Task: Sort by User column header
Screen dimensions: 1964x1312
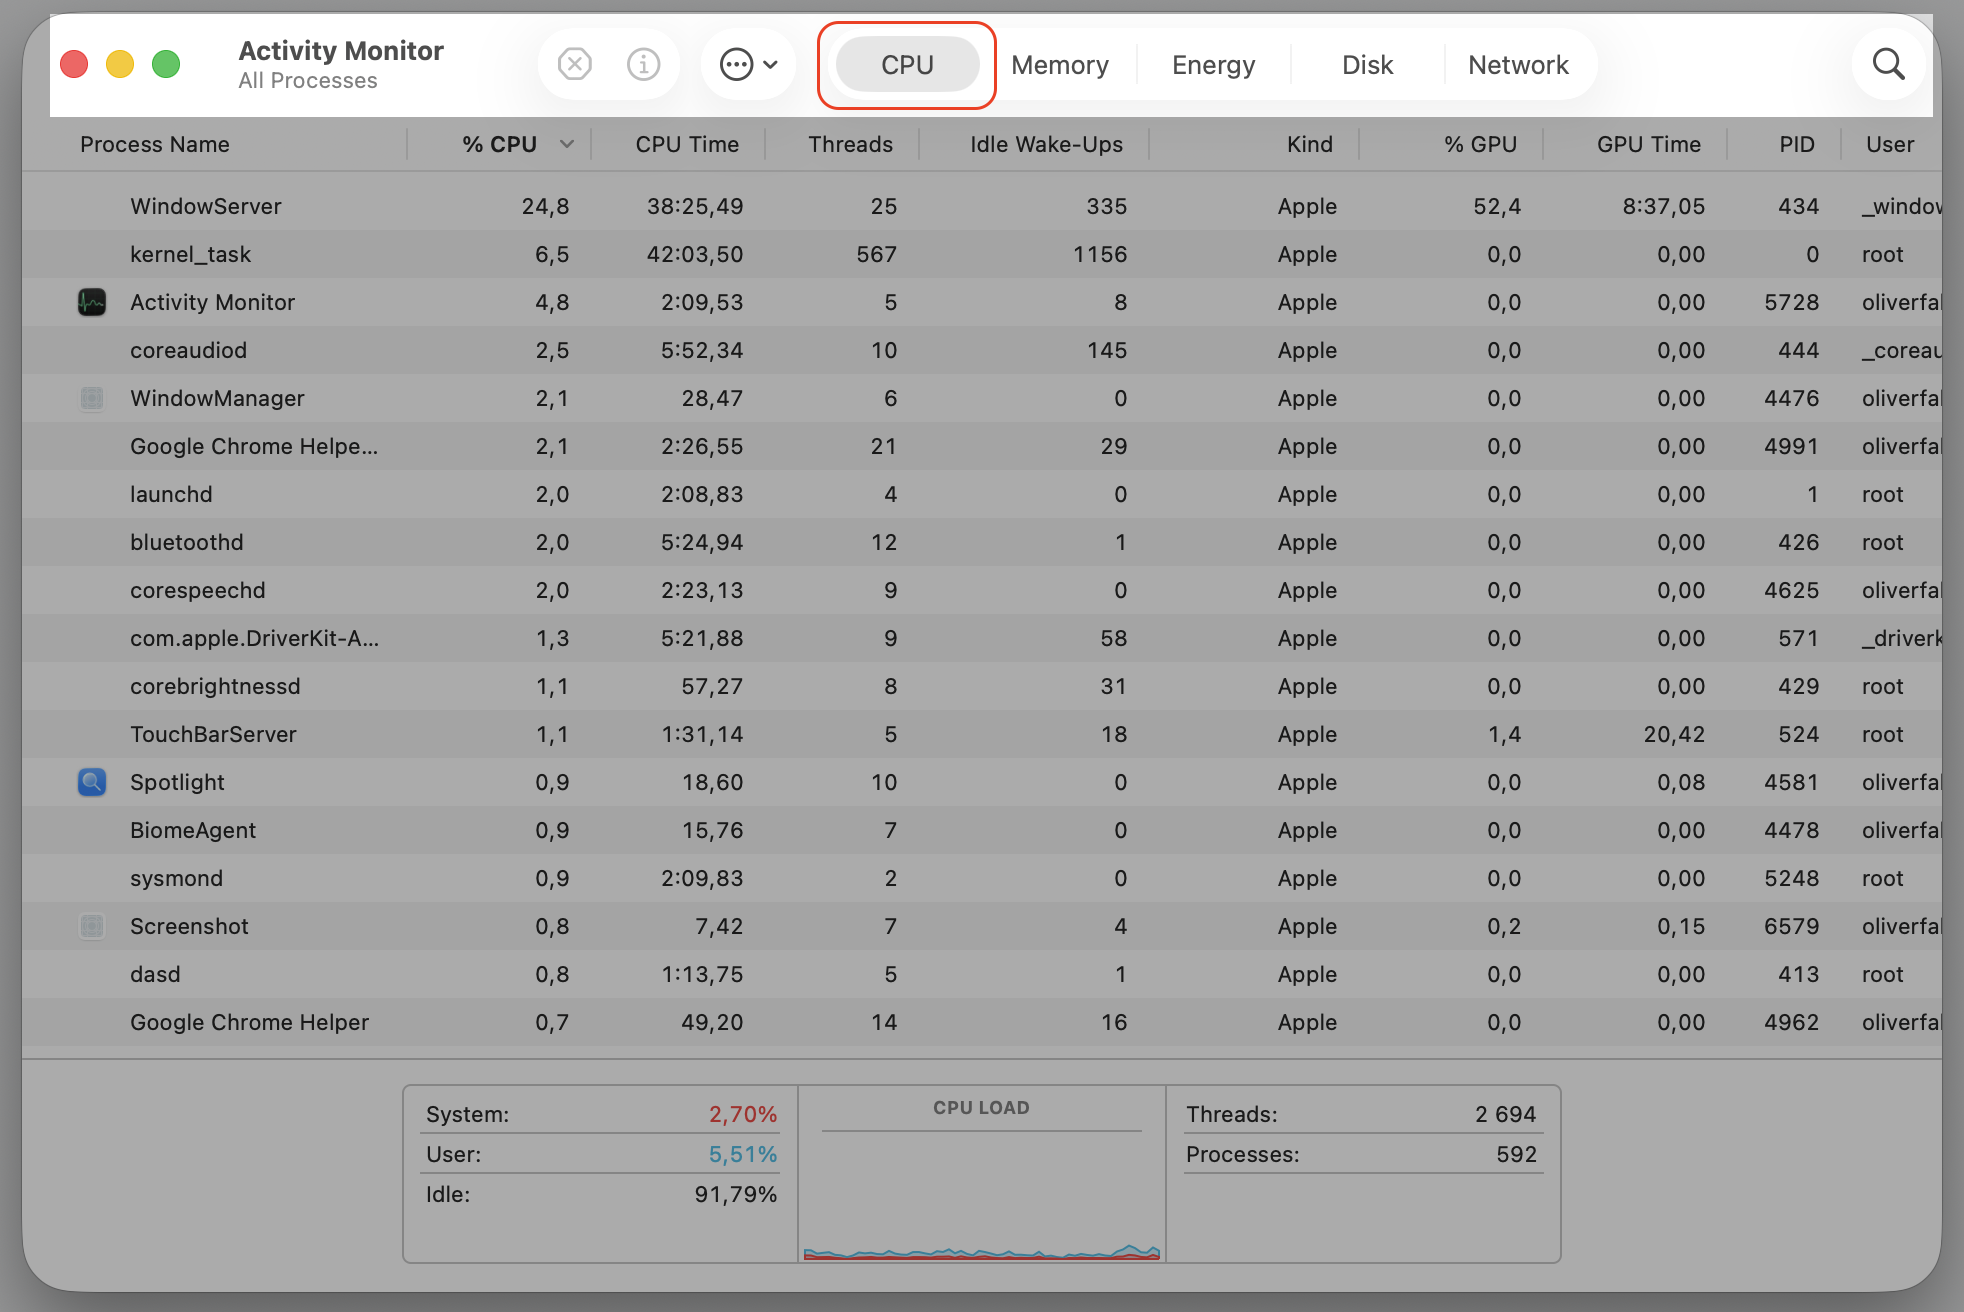Action: (x=1890, y=144)
